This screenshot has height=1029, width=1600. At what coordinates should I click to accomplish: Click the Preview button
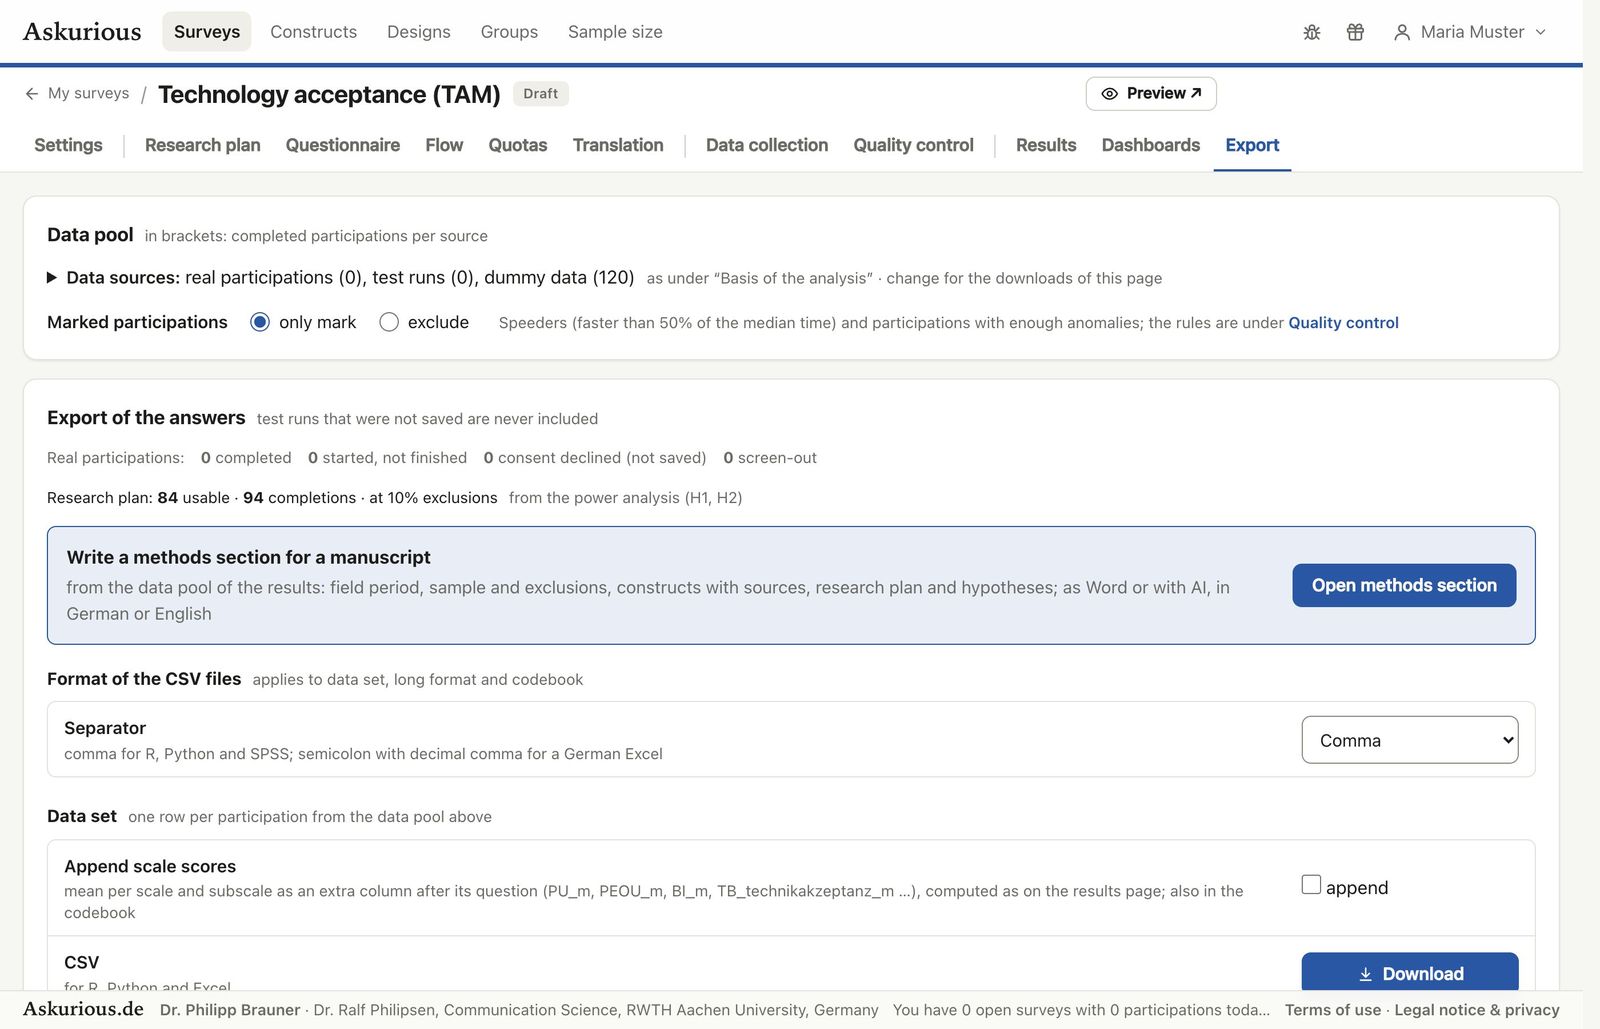click(x=1151, y=93)
